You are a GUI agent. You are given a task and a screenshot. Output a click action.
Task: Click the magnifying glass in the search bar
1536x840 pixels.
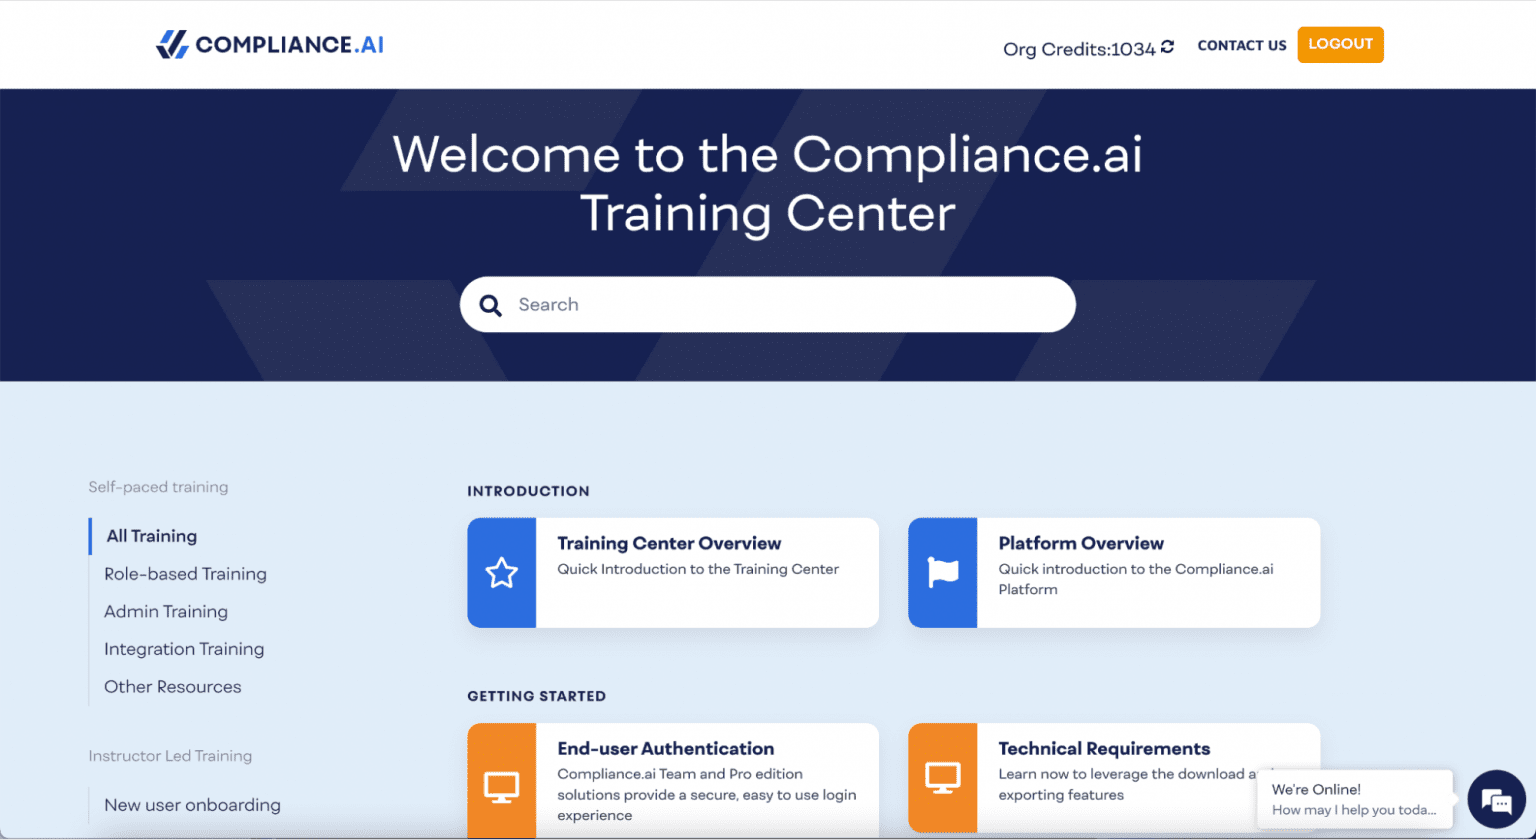coord(491,304)
